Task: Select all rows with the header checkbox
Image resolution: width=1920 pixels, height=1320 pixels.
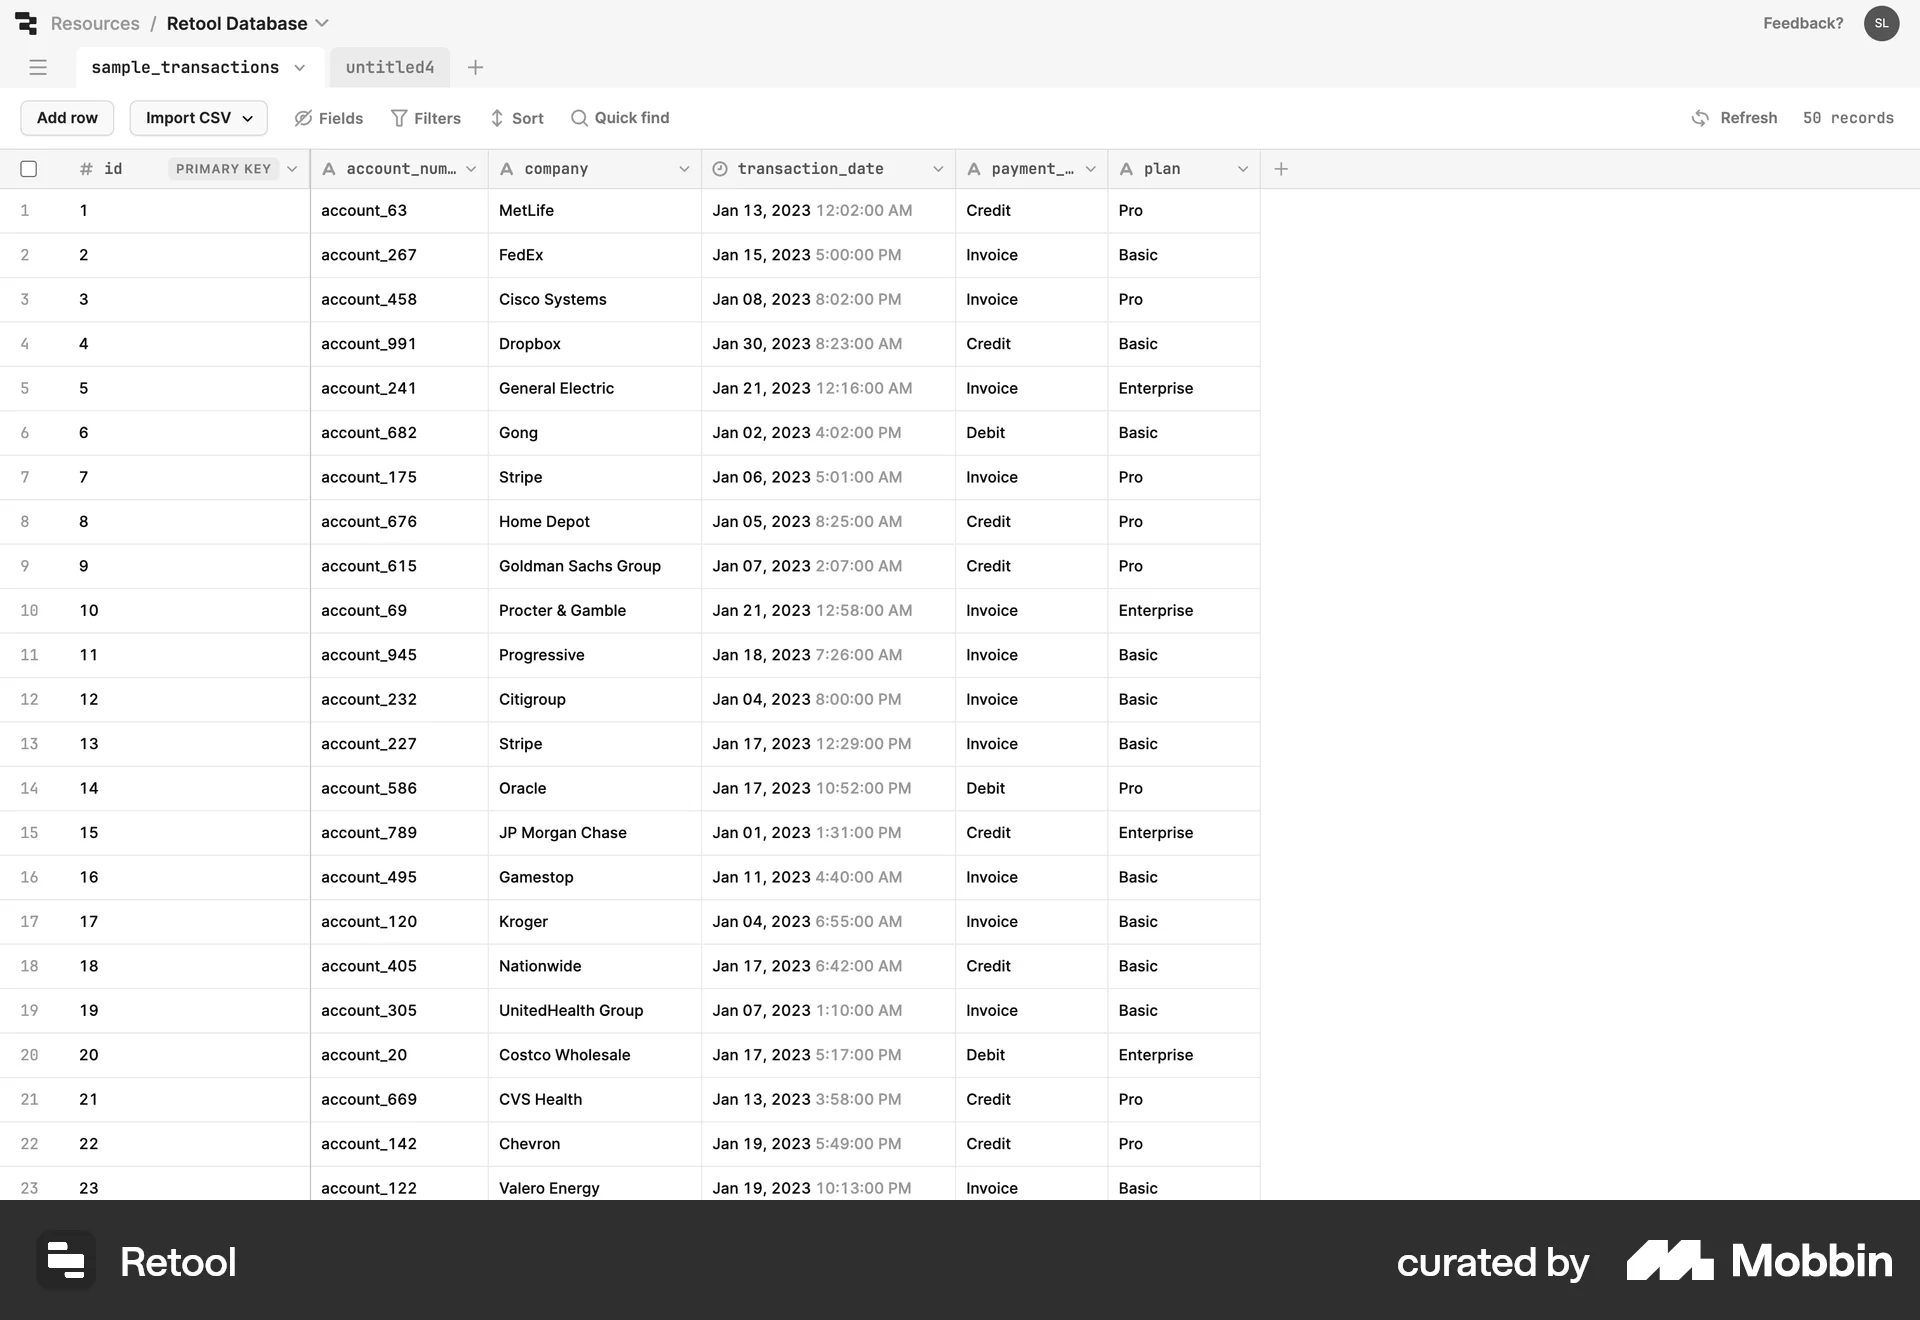Action: pyautogui.click(x=28, y=168)
